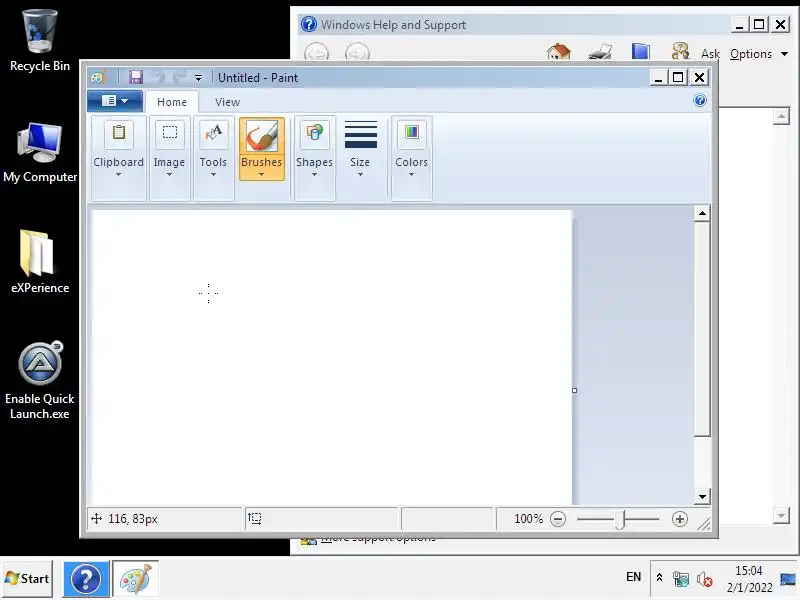Click the Show desktop icon in tray corner
Viewport: 800px width, 600px height.
coord(788,579)
